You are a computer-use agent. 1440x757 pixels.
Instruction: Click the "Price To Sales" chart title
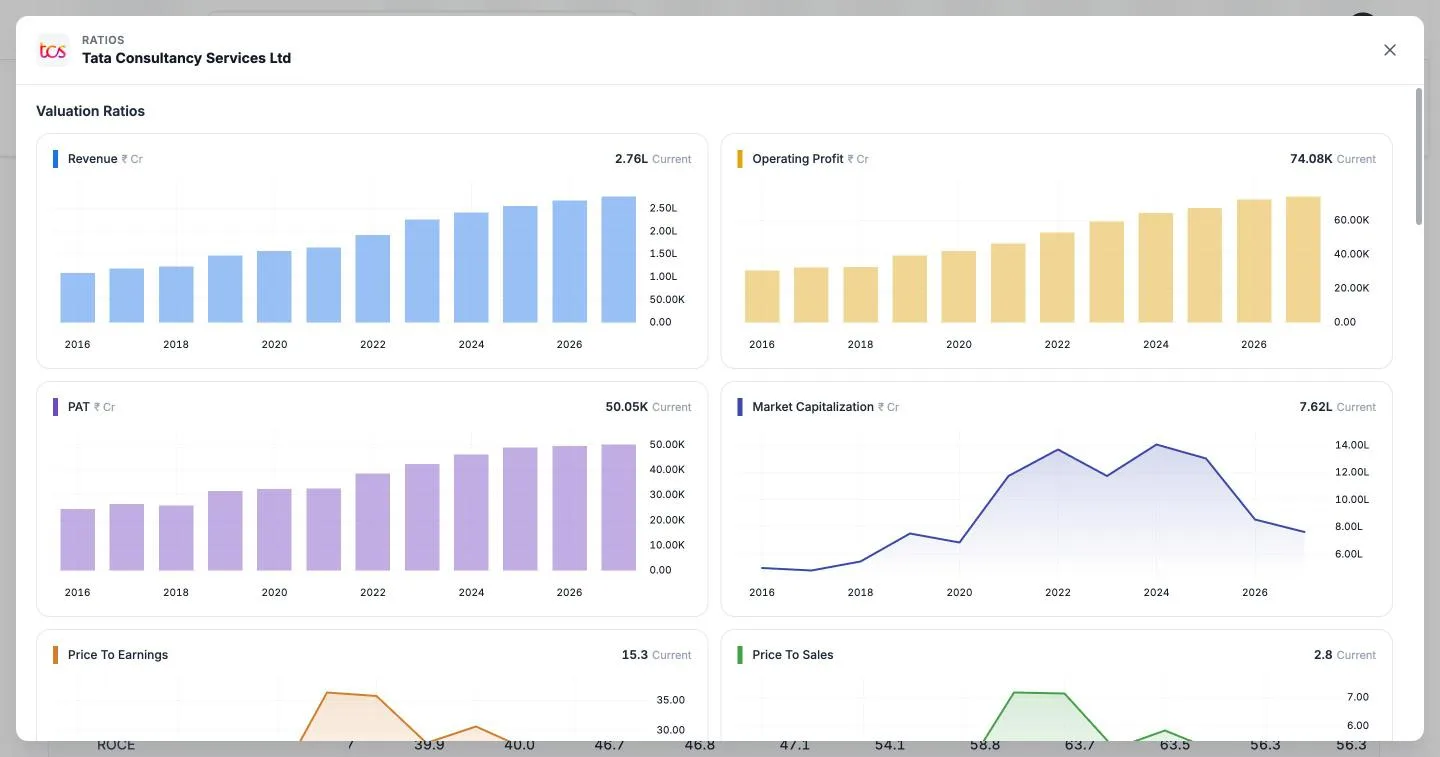click(793, 655)
